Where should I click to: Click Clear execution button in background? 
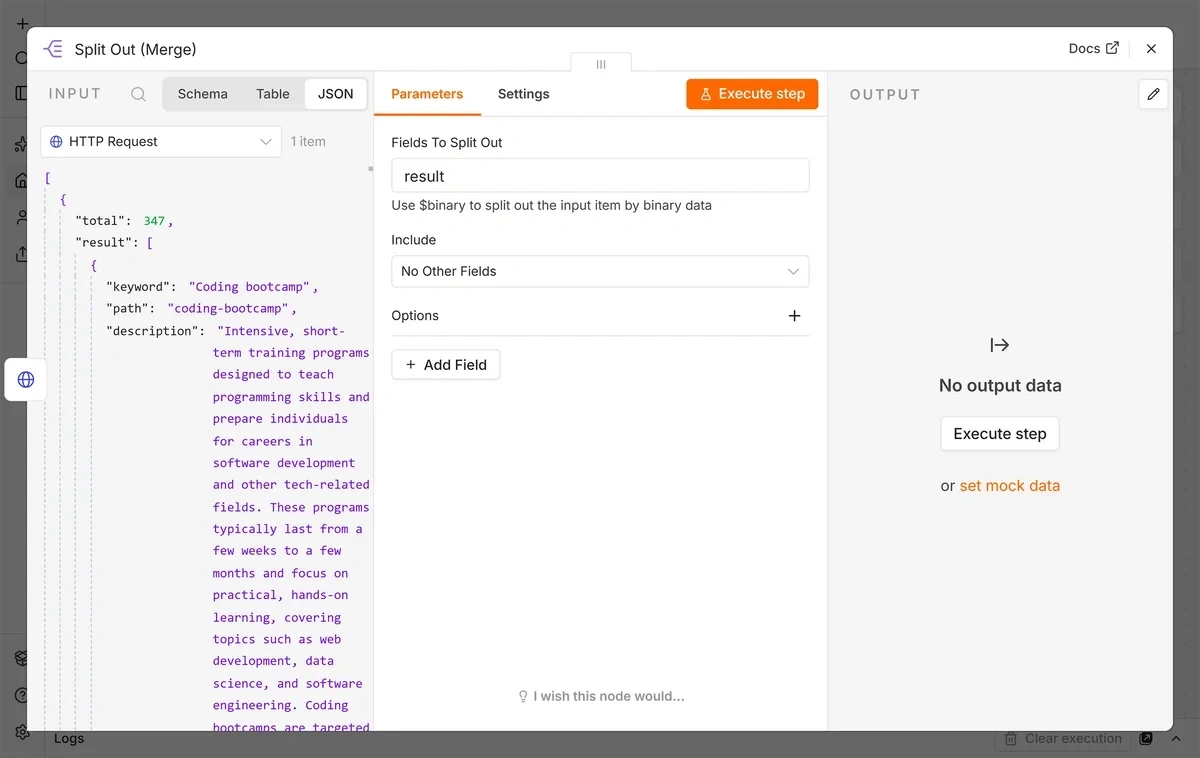pos(1062,739)
